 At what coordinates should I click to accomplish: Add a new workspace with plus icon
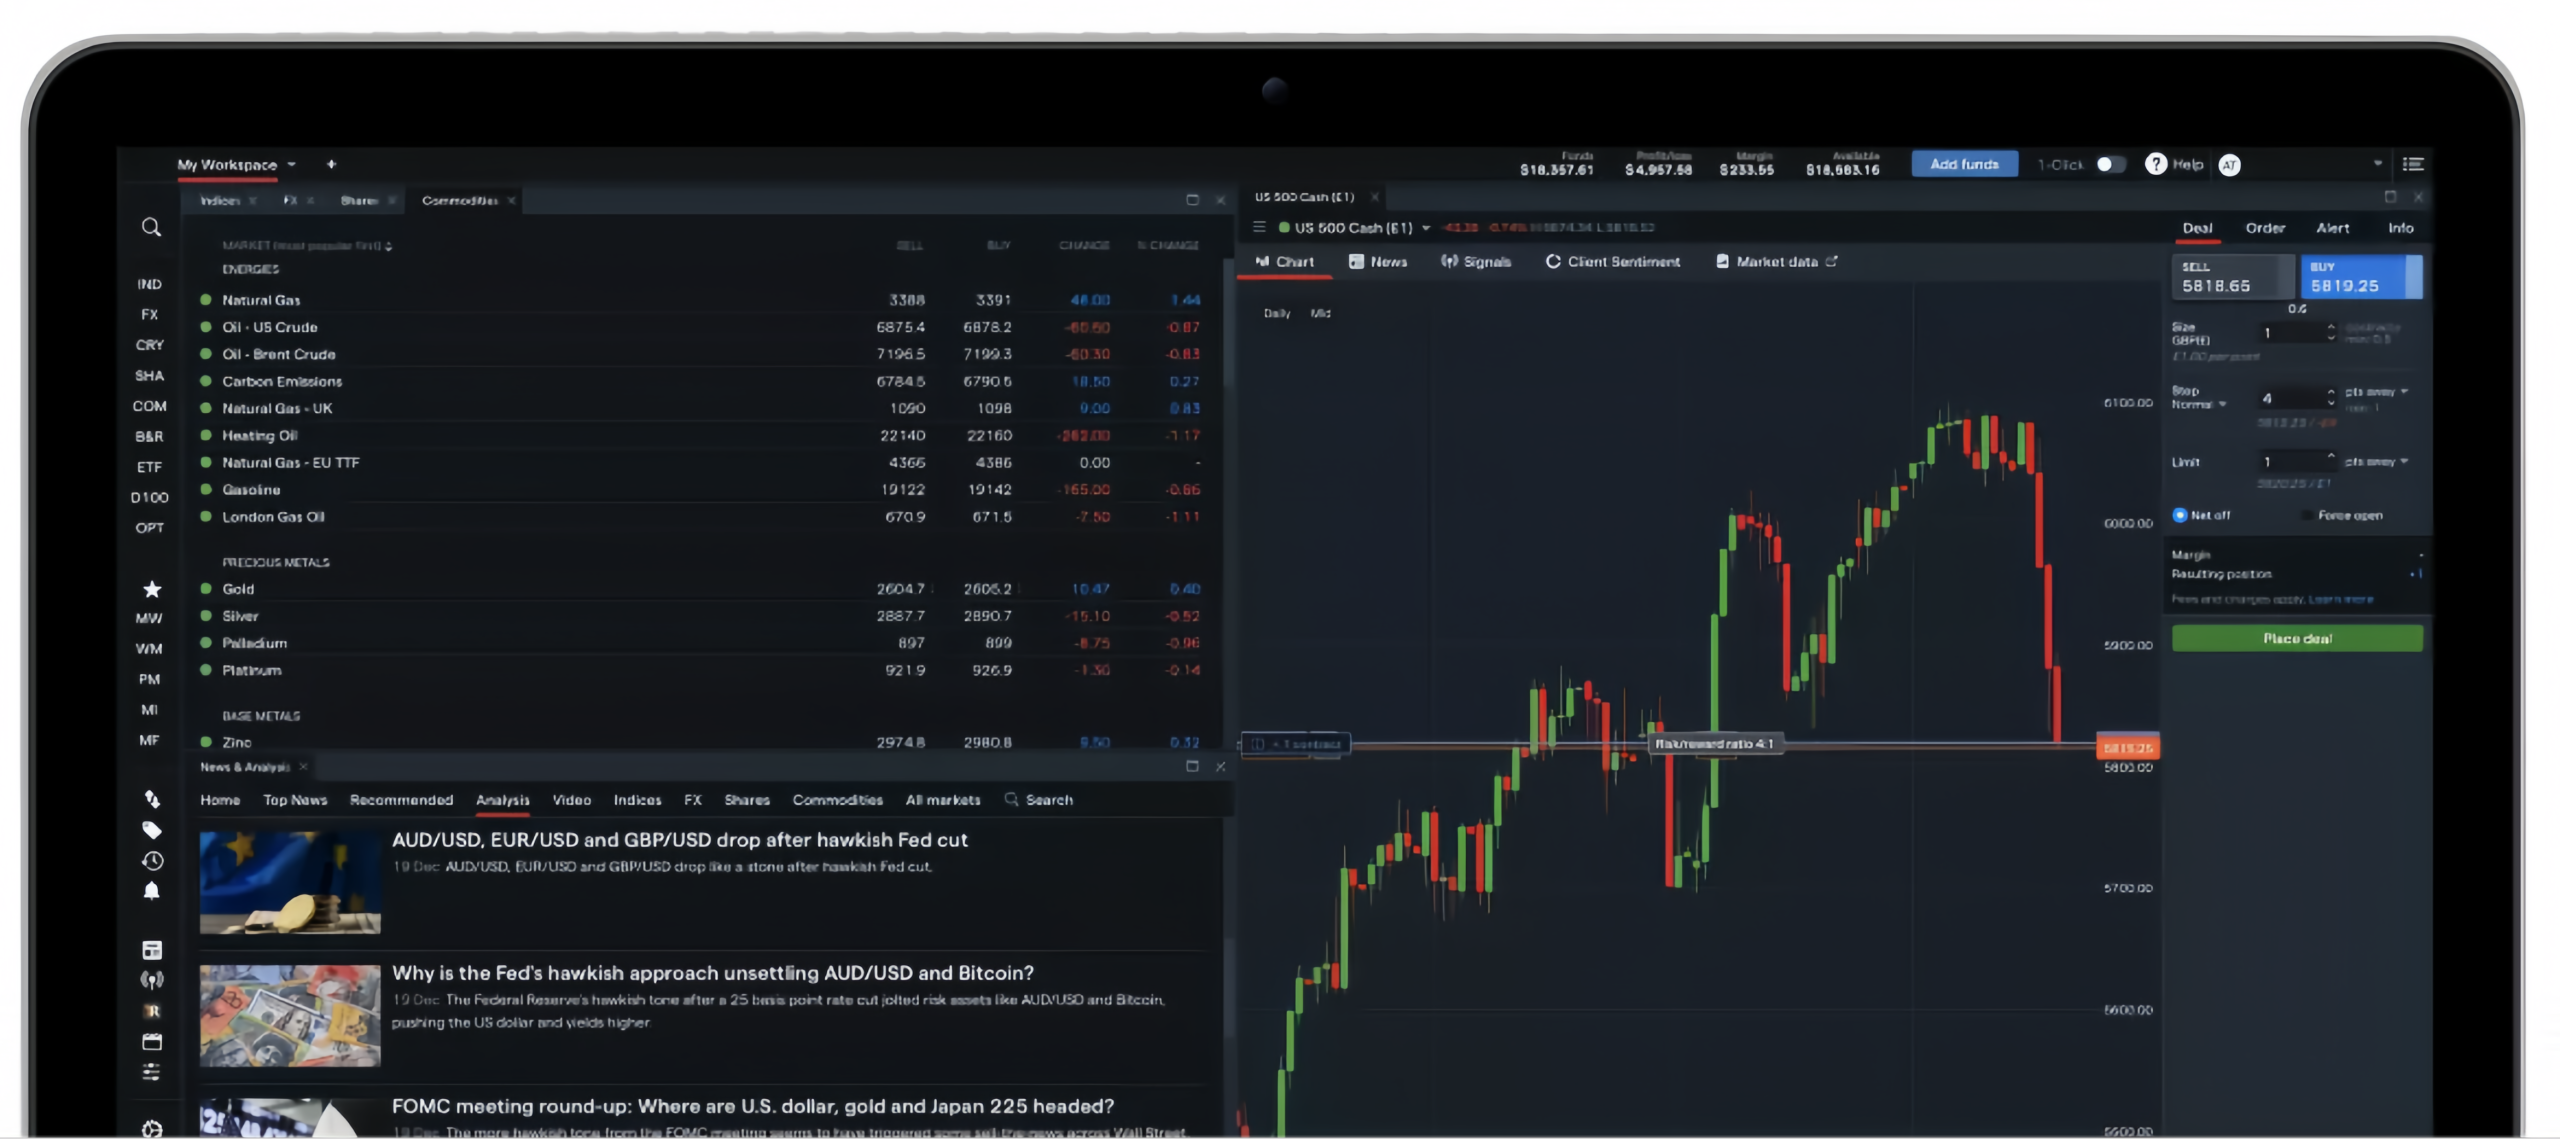coord(331,164)
